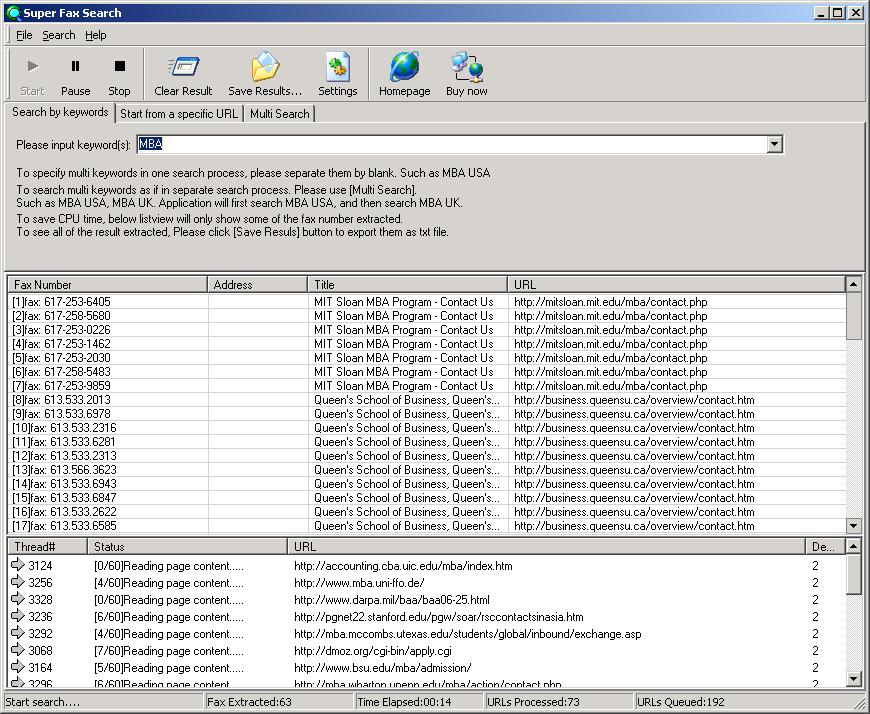
Task: Click the Pause toolbar icon
Action: [75, 75]
